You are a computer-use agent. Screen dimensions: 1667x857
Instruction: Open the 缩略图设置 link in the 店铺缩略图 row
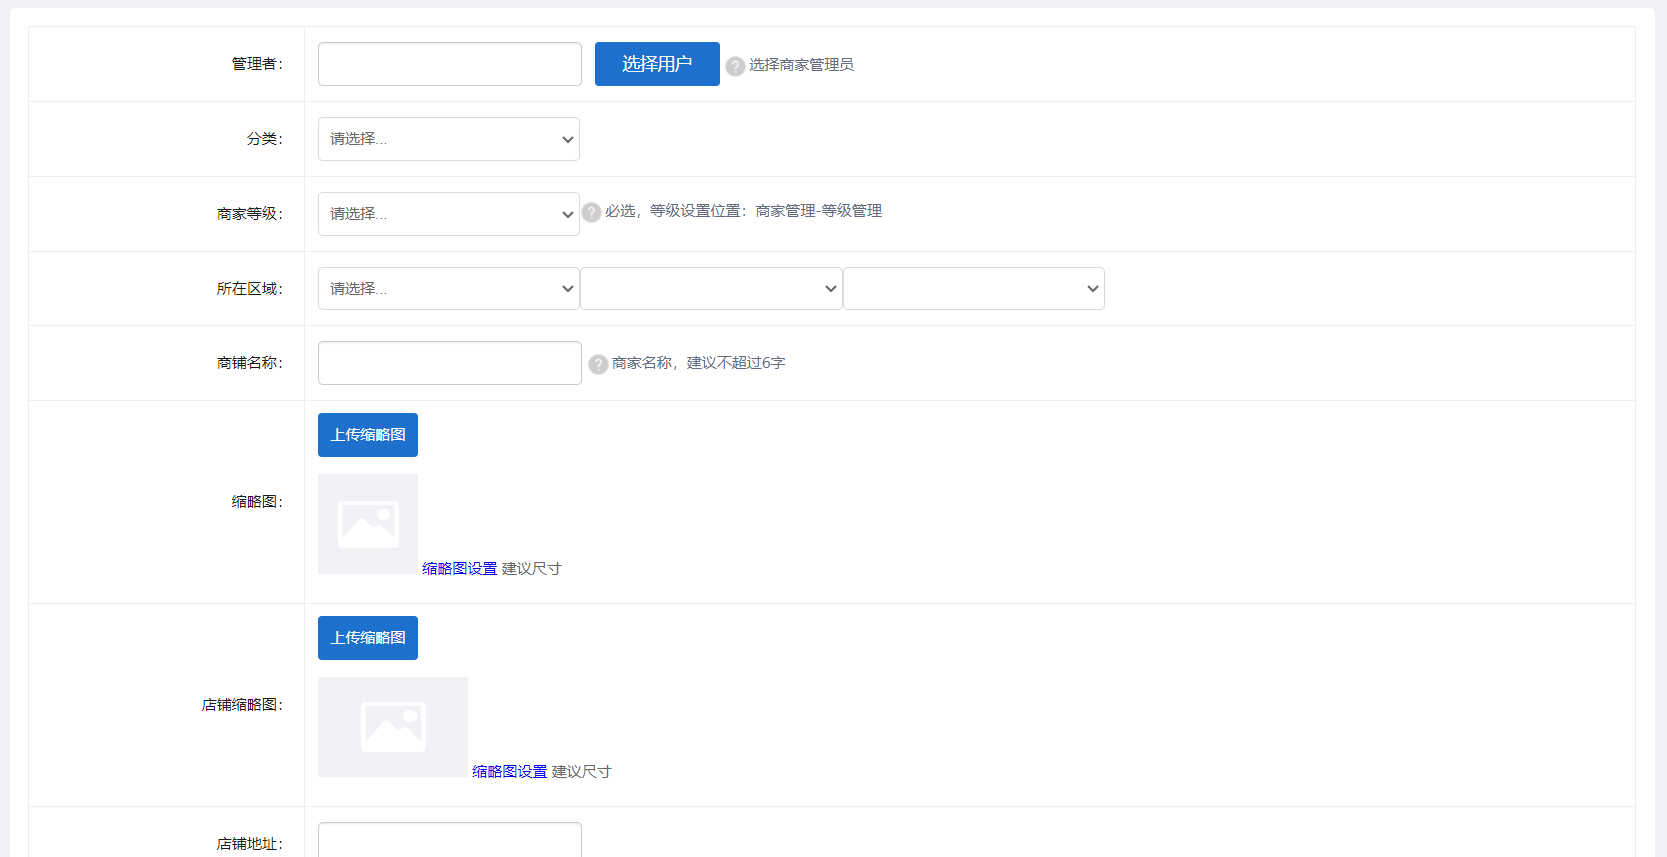point(509,772)
